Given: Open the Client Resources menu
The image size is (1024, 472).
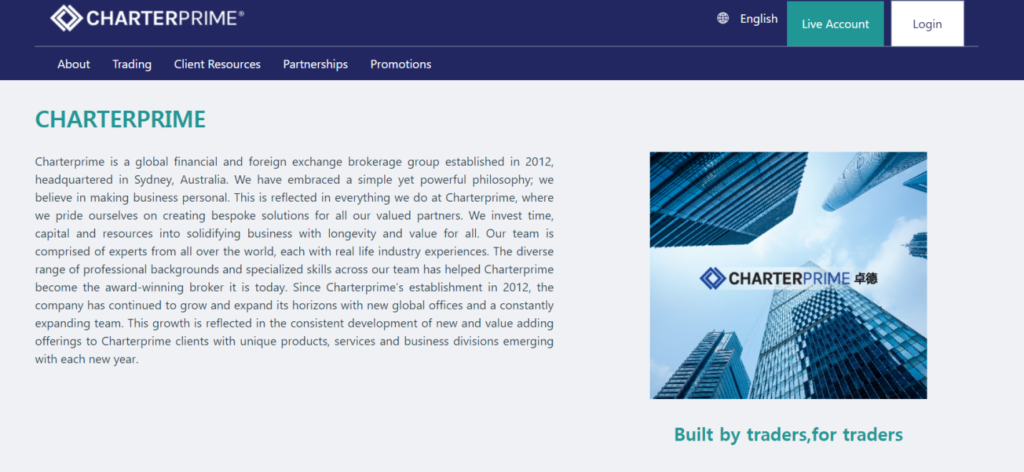Looking at the screenshot, I should point(217,64).
